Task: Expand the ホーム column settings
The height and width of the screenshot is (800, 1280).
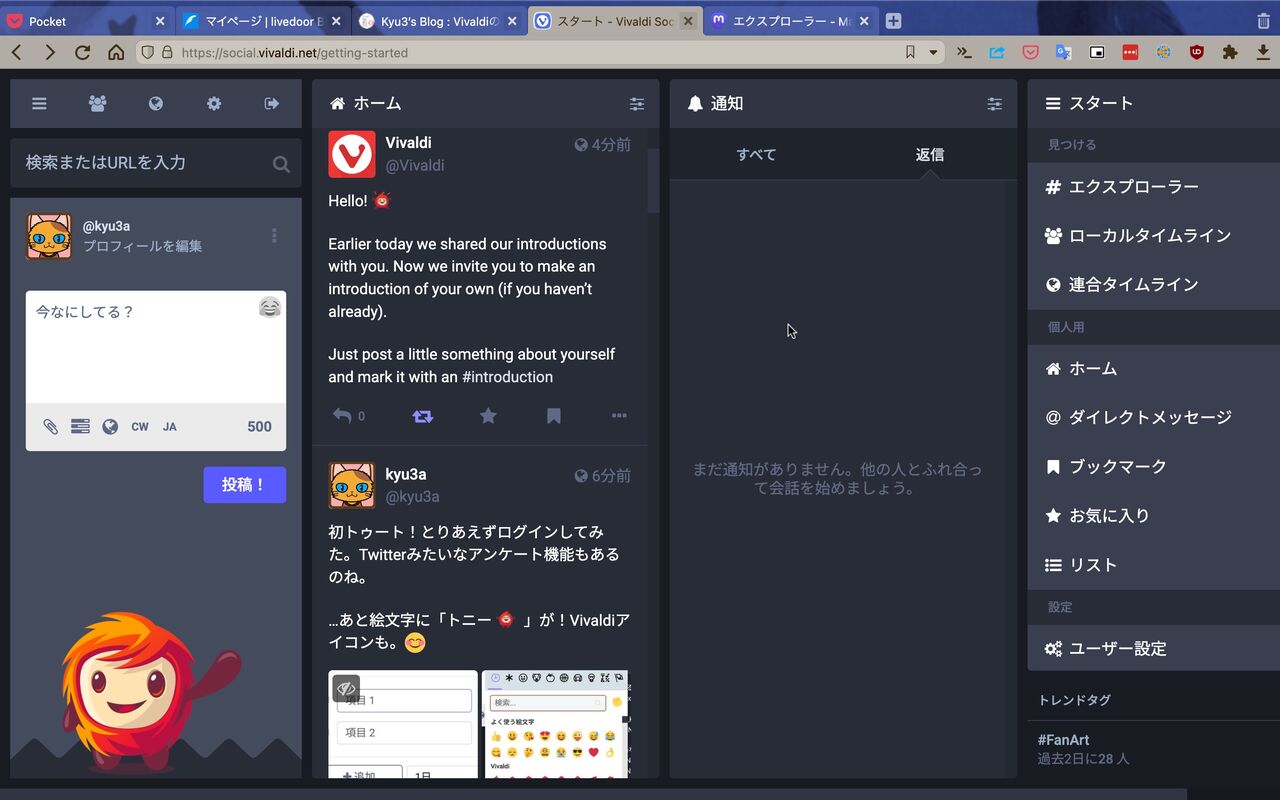Action: [x=637, y=104]
